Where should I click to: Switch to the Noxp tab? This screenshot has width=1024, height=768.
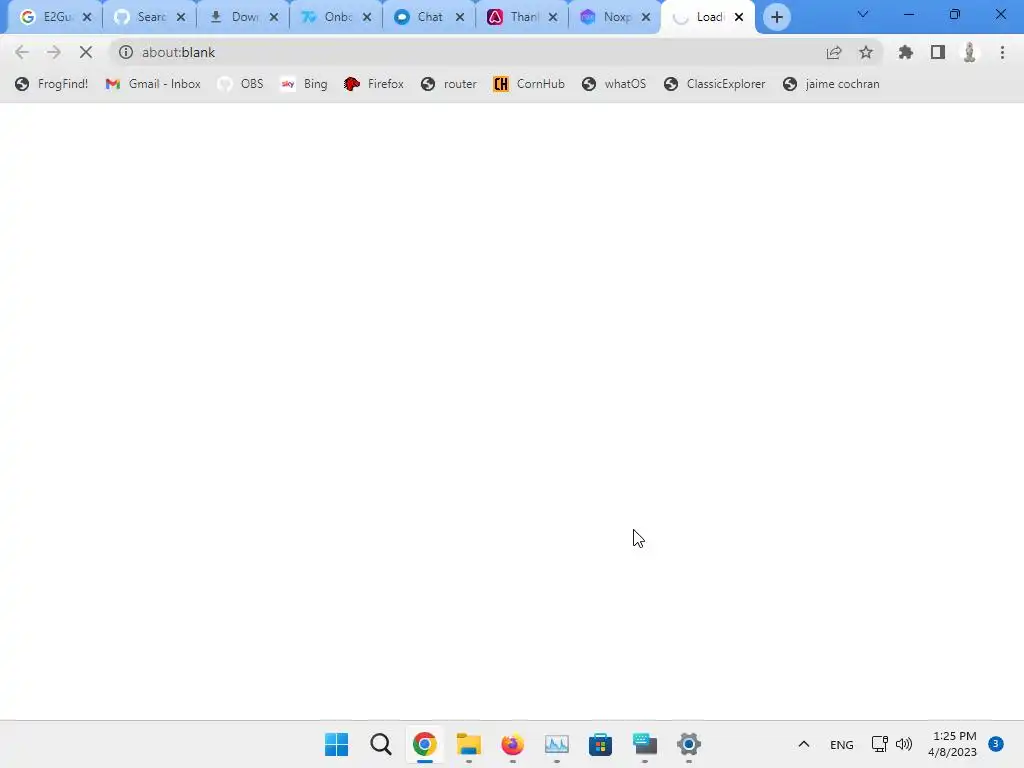pyautogui.click(x=605, y=17)
